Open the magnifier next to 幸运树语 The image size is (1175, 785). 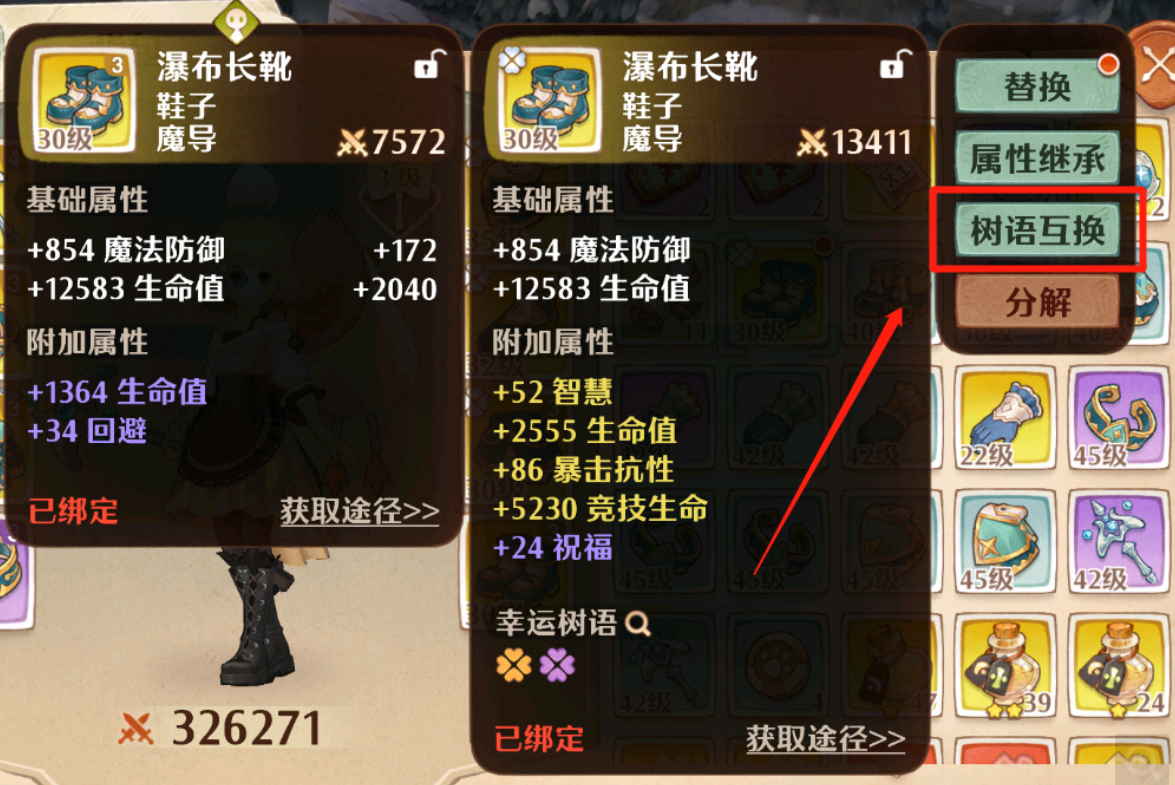click(638, 622)
